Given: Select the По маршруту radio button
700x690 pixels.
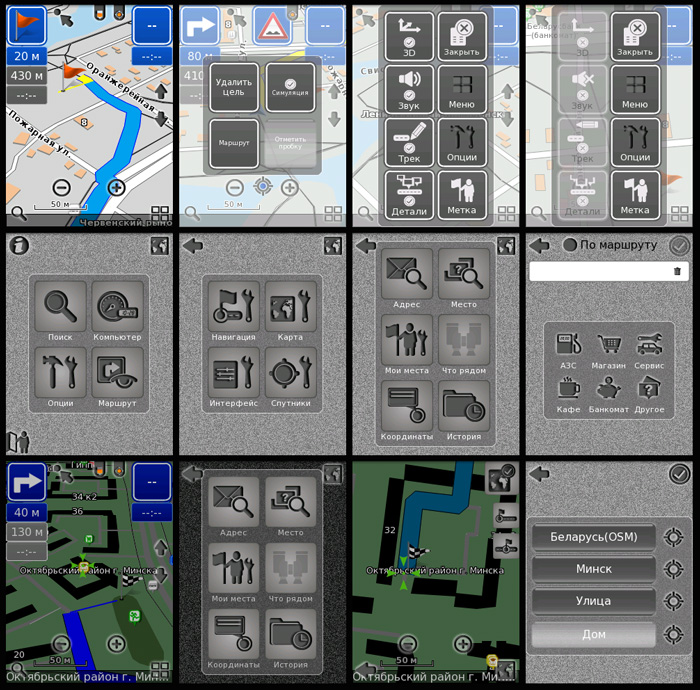Looking at the screenshot, I should 570,245.
